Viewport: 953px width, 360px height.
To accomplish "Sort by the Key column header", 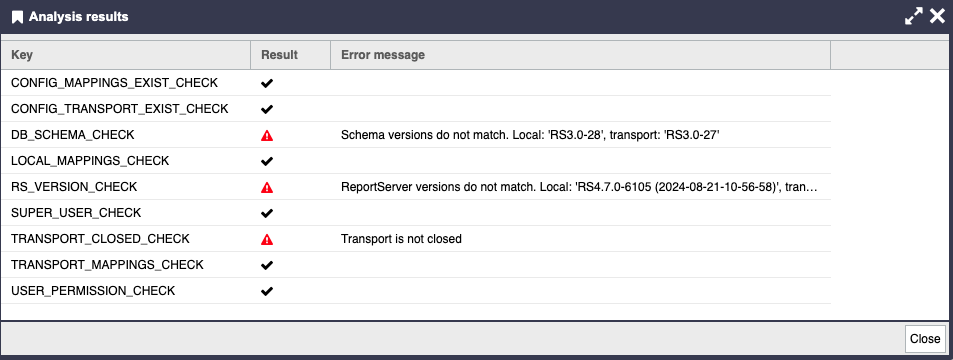I will pos(126,55).
